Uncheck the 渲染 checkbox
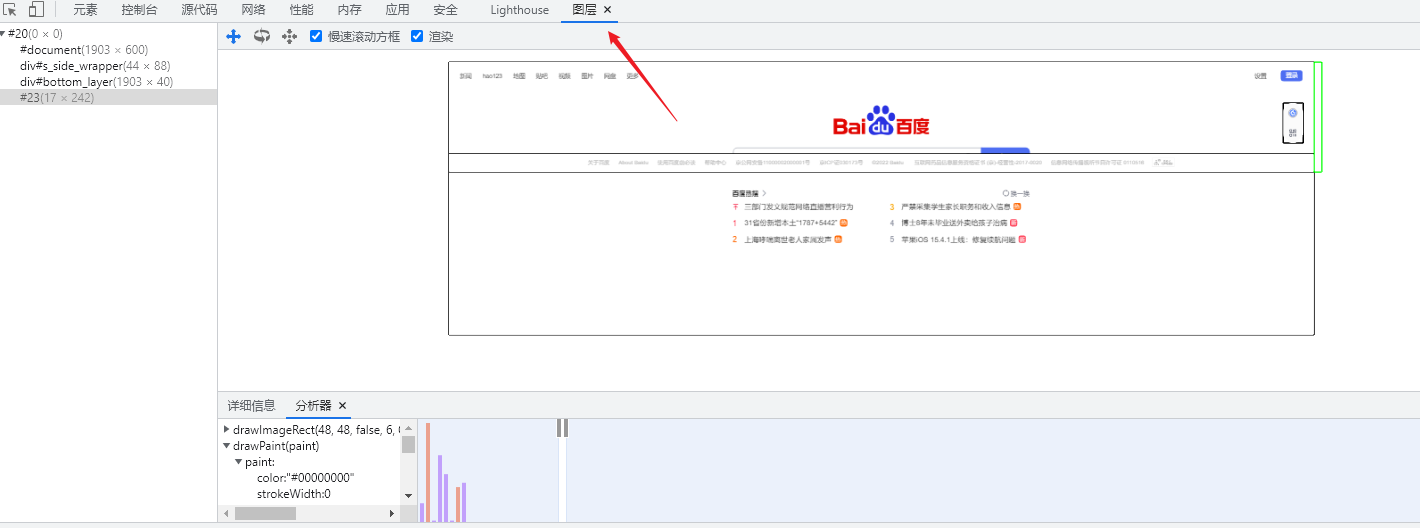This screenshot has height=528, width=1420. coord(417,36)
